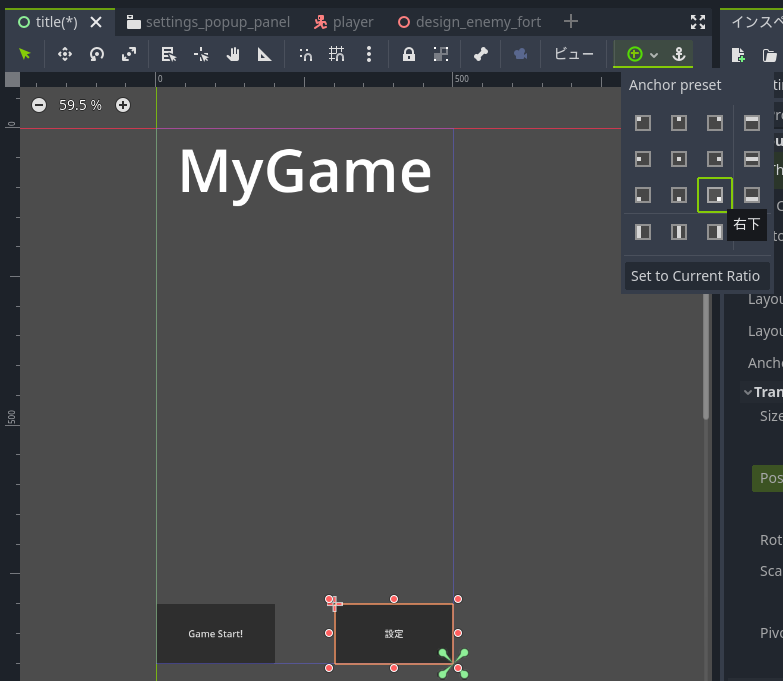Select the horizontal-center-wide anchor preset

[752, 159]
